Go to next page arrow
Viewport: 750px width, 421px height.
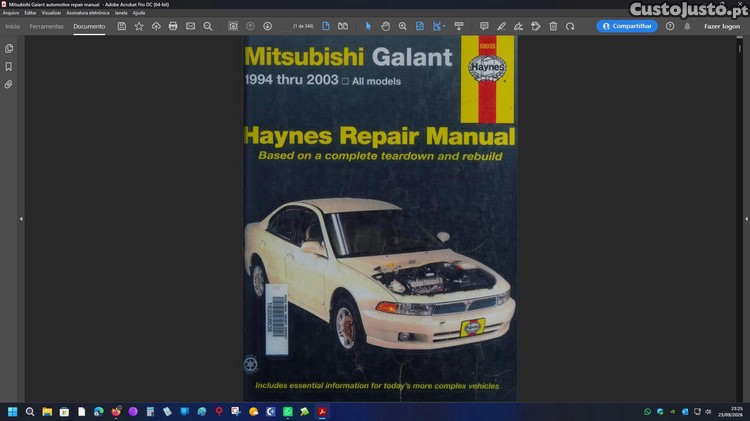(x=267, y=26)
